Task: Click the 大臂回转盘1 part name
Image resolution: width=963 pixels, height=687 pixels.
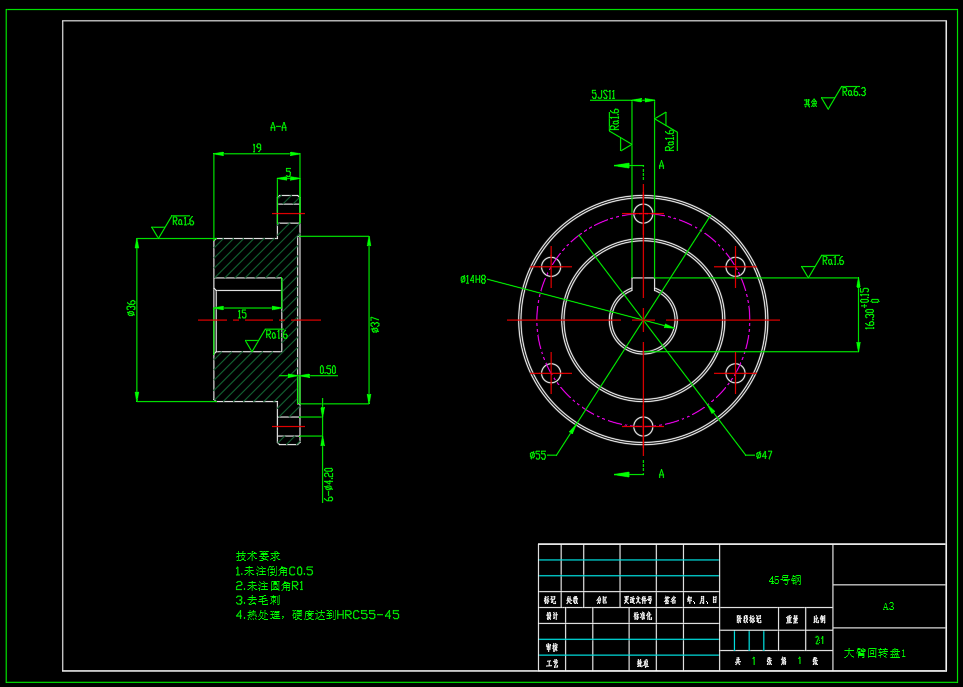Action: pos(875,653)
